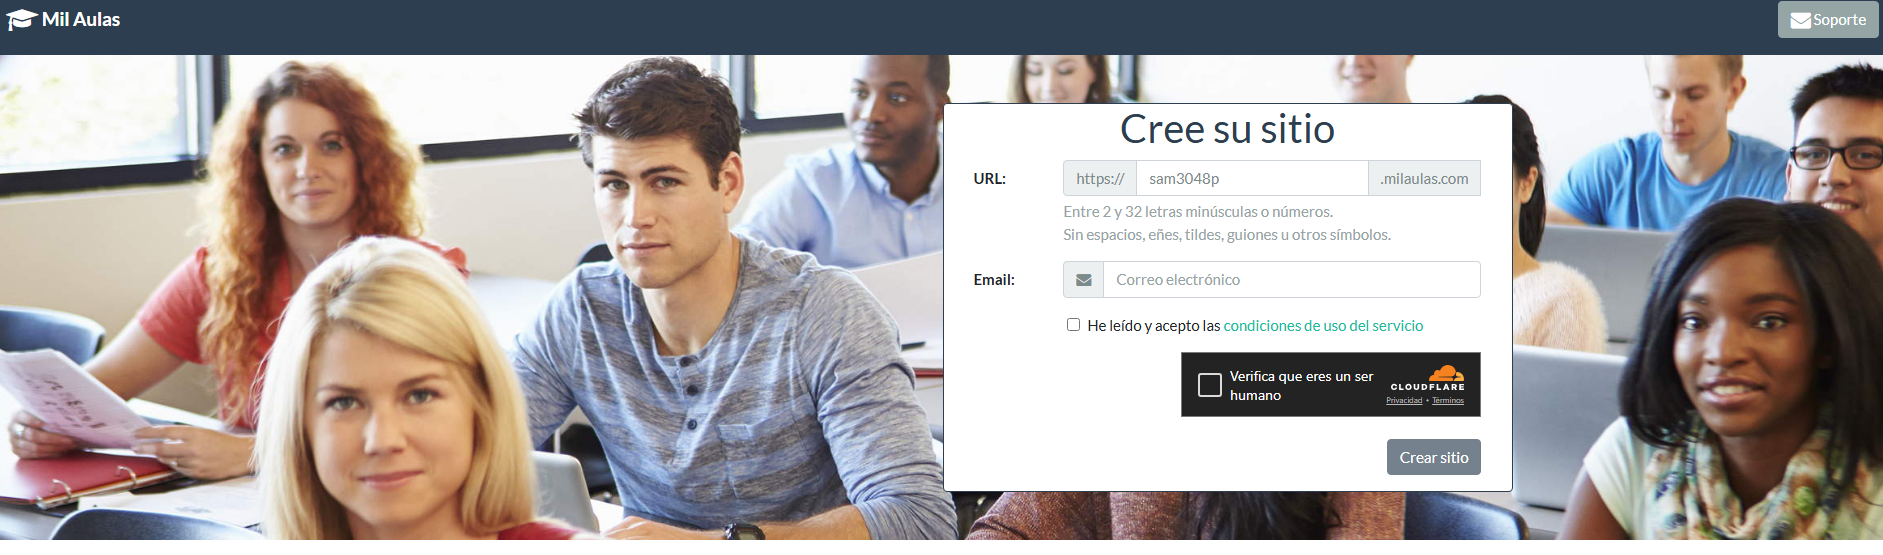The height and width of the screenshot is (555, 1883).
Task: Click the graduation cap logo icon
Action: [21, 20]
